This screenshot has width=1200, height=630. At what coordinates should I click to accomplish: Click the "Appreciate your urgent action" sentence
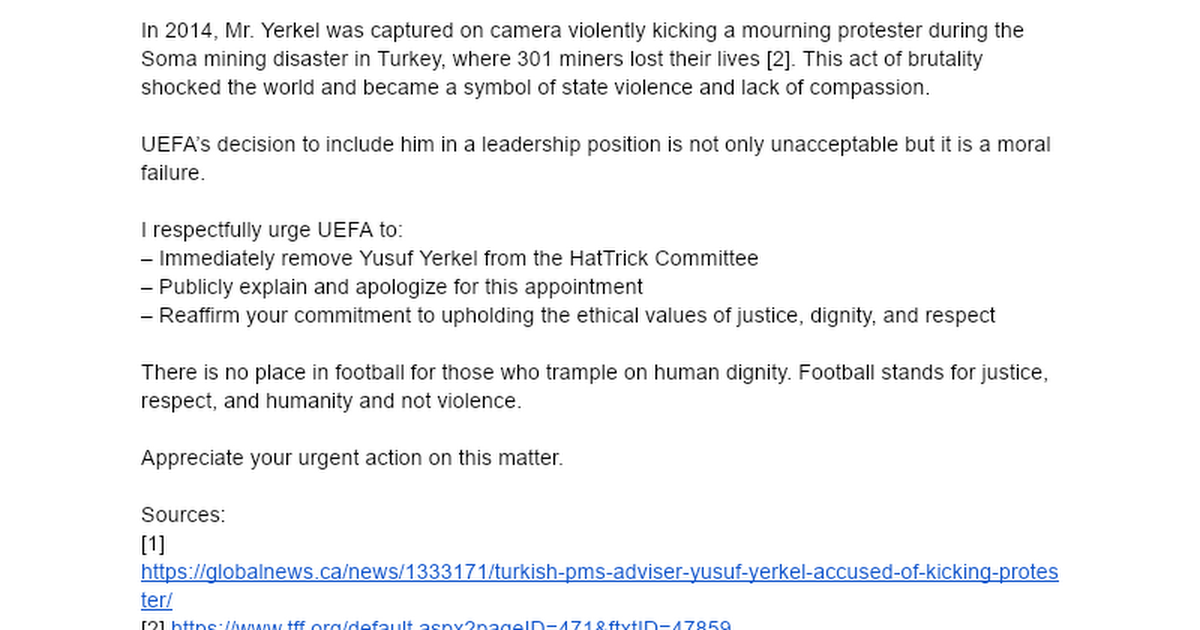point(352,459)
